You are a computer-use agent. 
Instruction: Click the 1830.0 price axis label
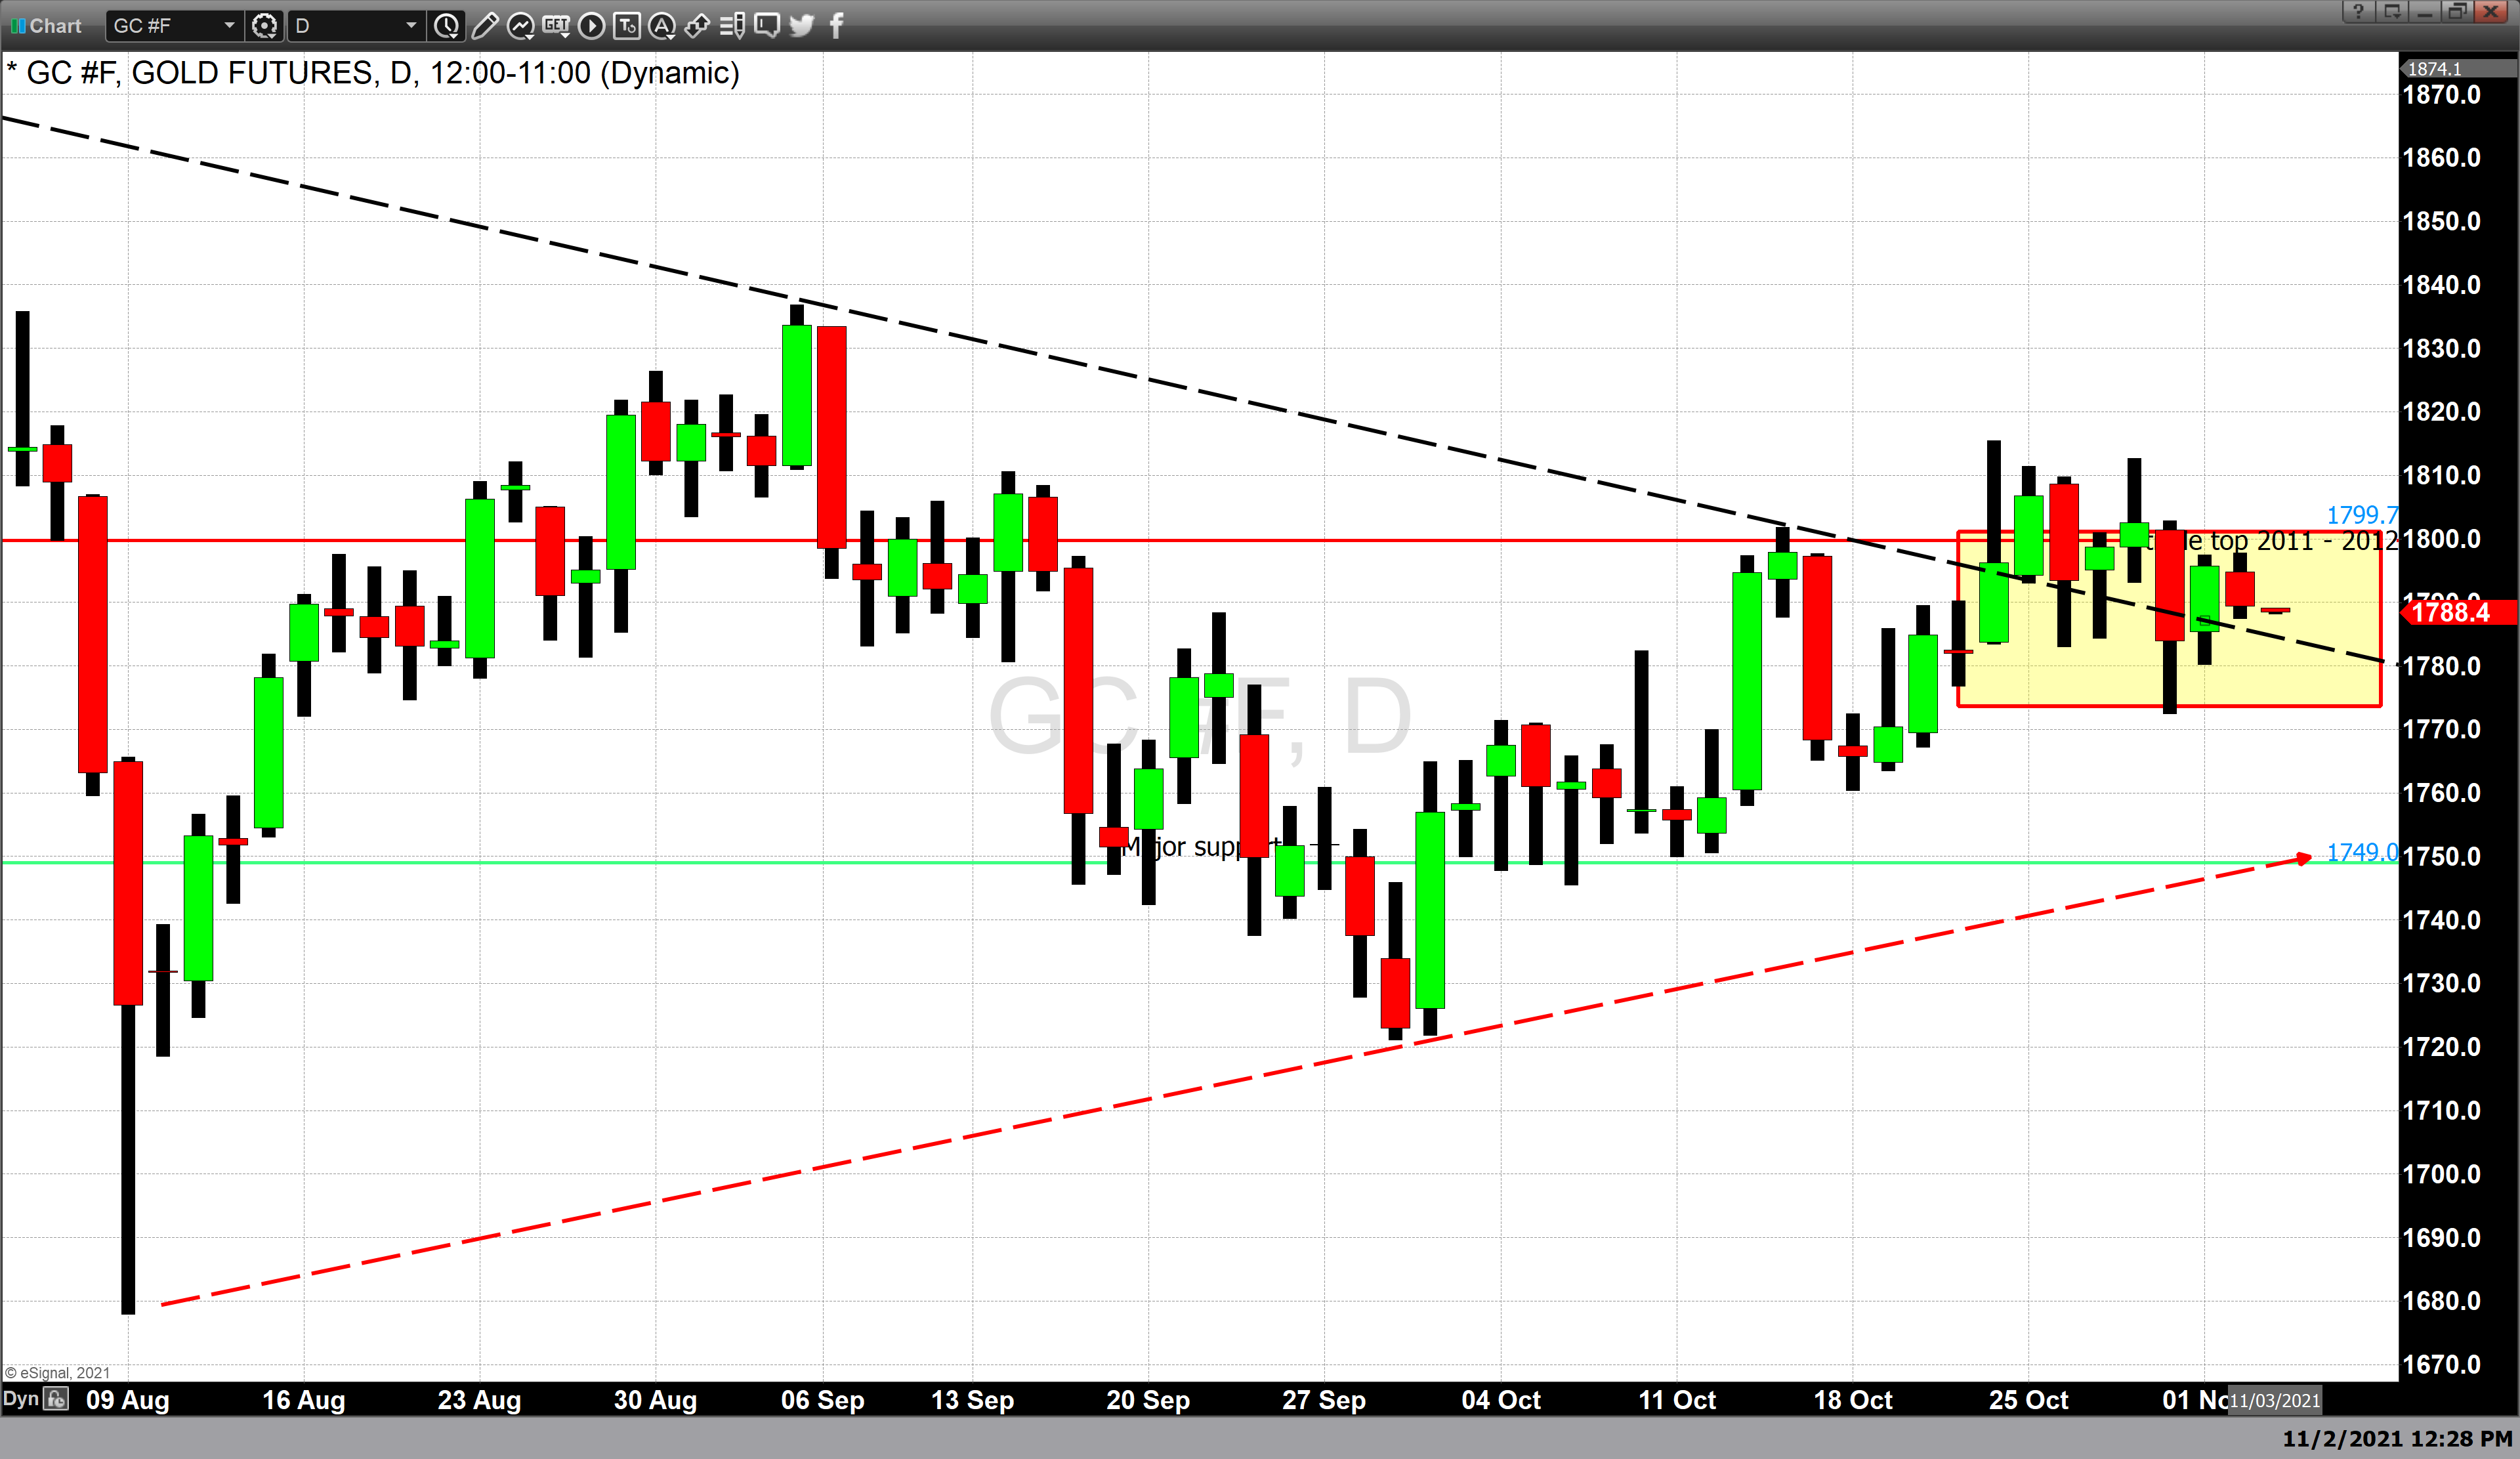point(2442,348)
